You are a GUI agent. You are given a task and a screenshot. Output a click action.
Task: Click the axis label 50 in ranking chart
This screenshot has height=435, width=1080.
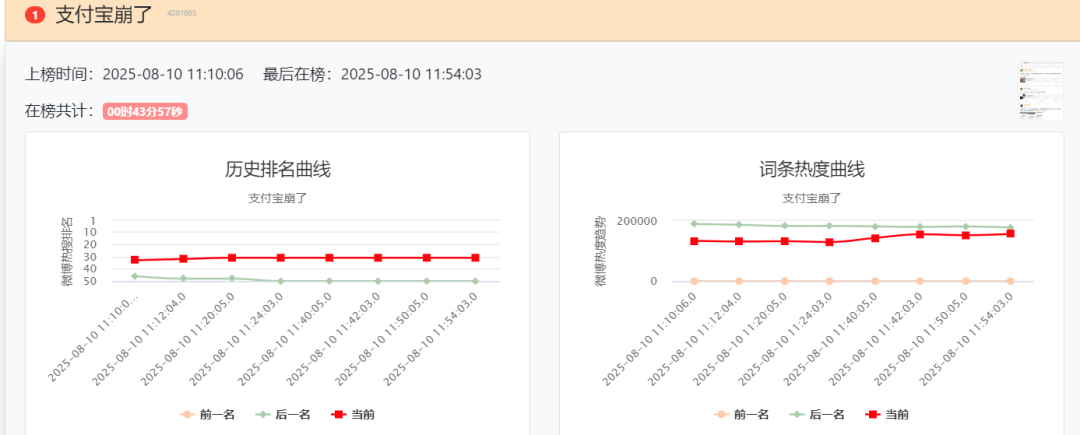92,282
